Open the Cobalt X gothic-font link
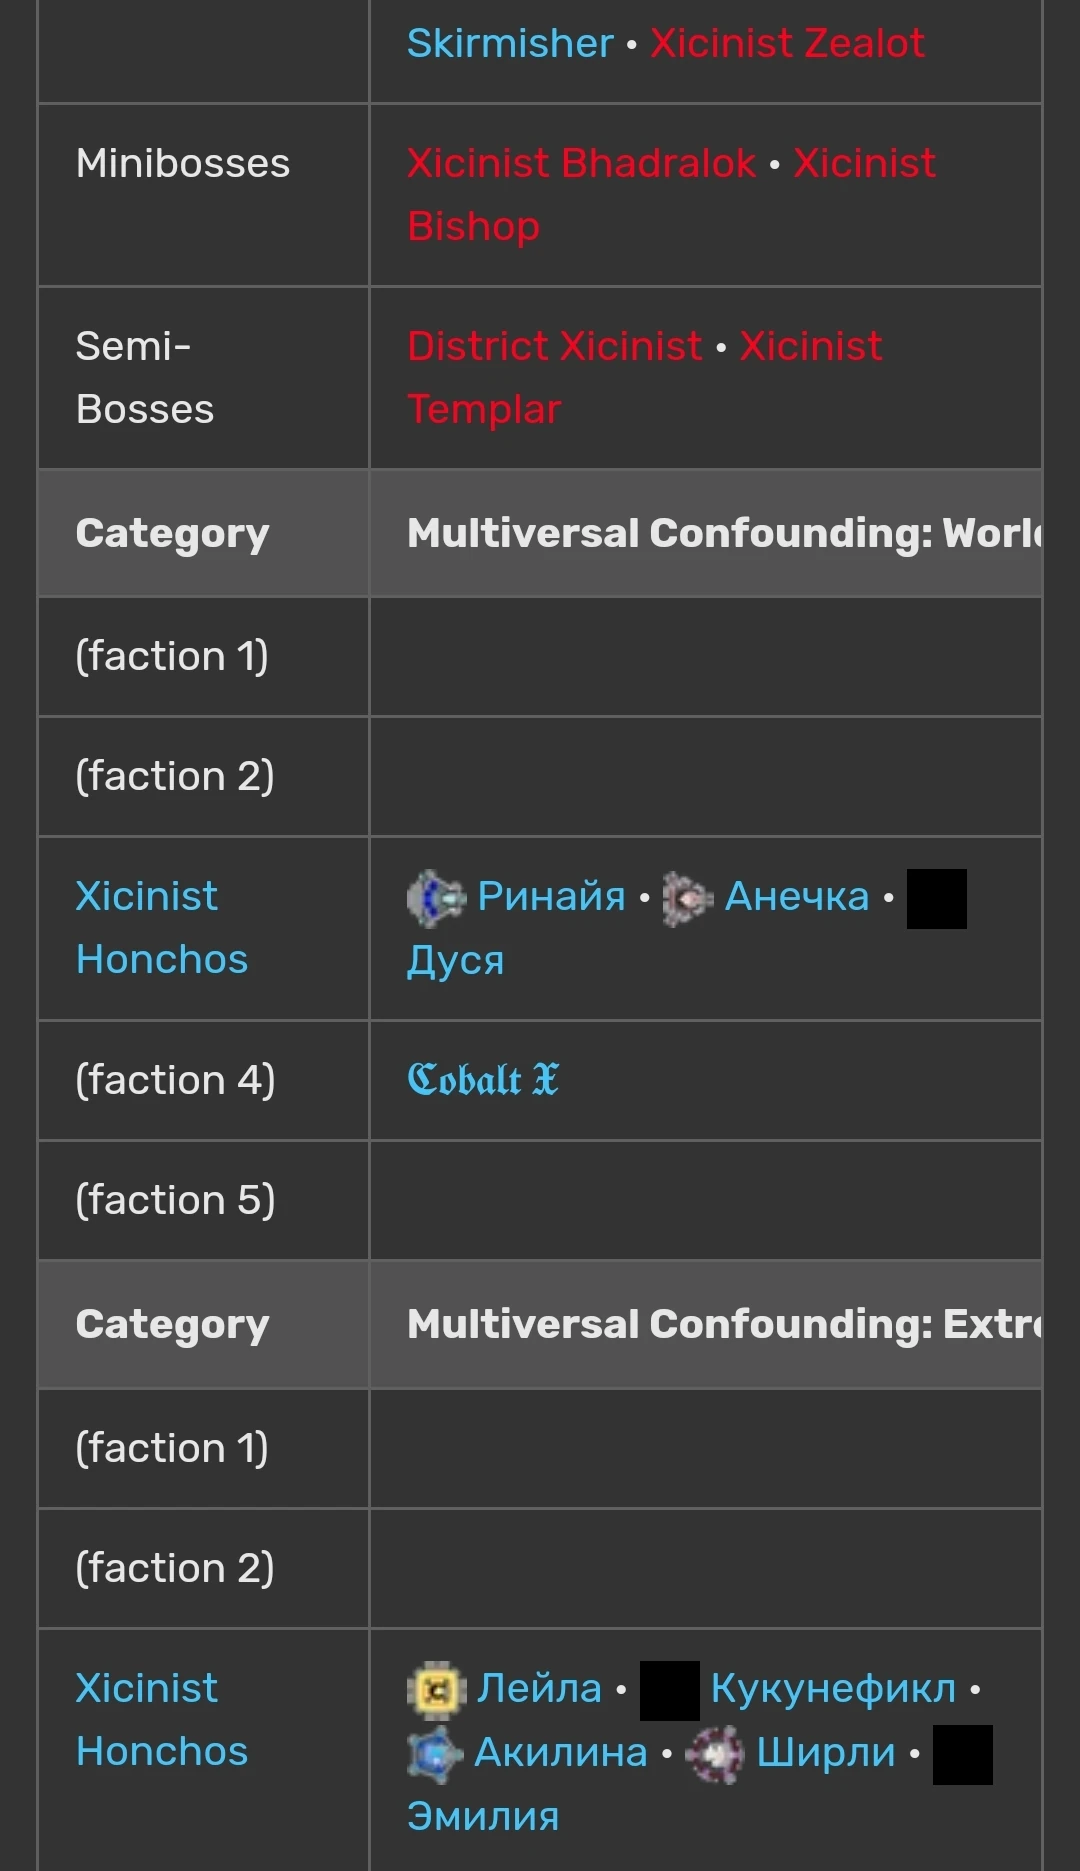 click(x=483, y=1080)
